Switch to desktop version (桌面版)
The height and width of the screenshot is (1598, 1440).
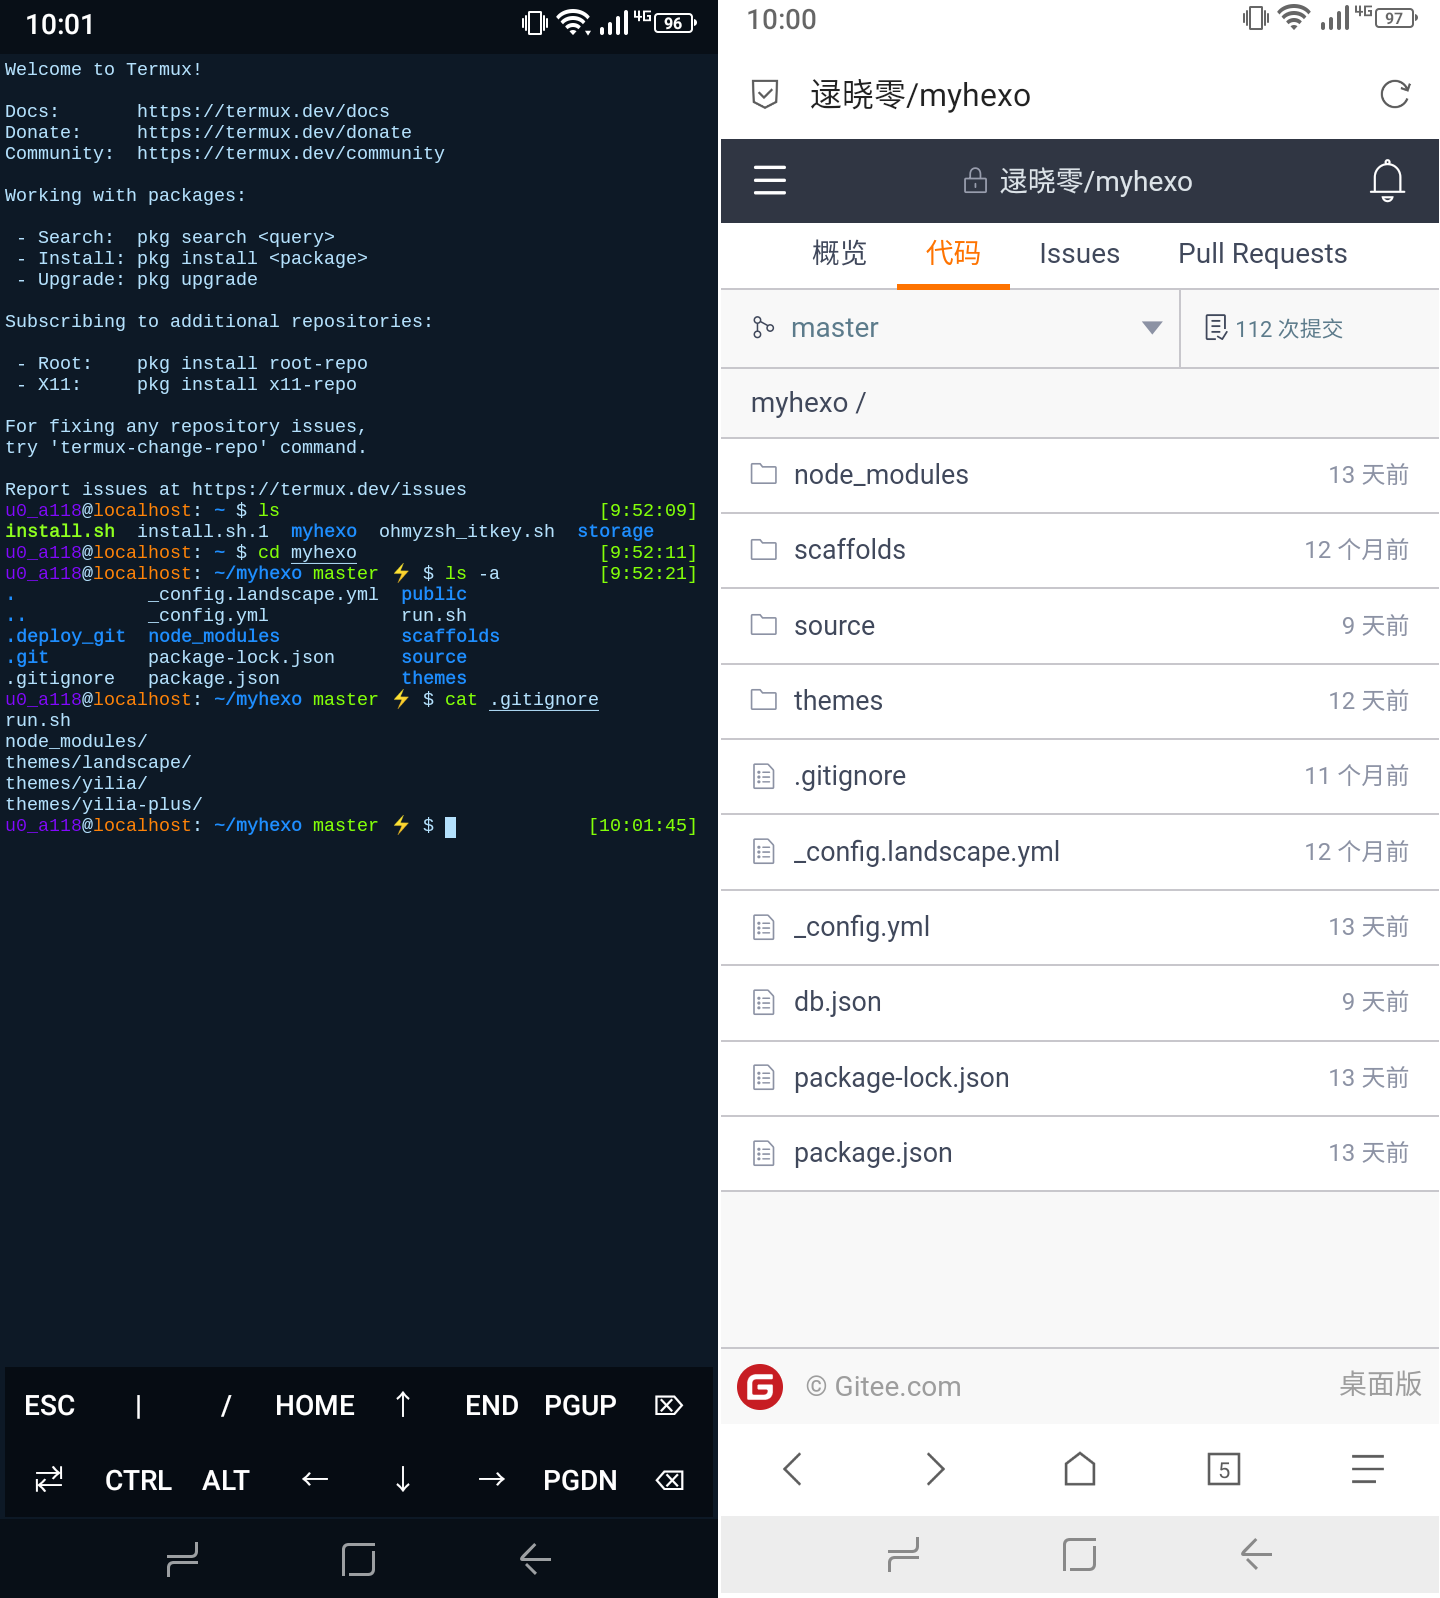tap(1380, 1385)
